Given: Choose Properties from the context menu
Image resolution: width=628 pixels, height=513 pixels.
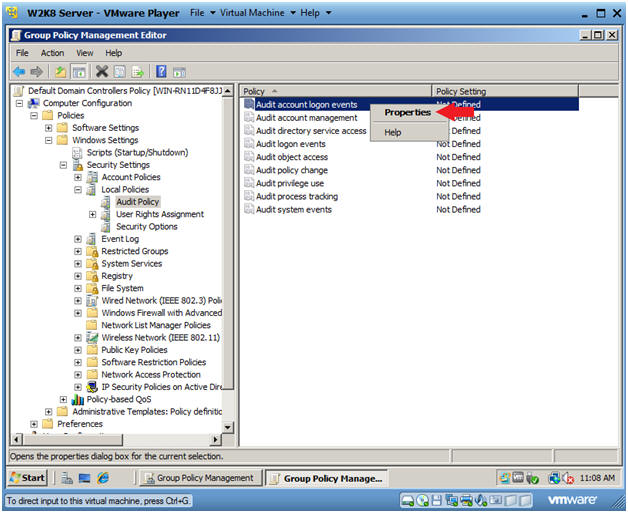Looking at the screenshot, I should [408, 113].
